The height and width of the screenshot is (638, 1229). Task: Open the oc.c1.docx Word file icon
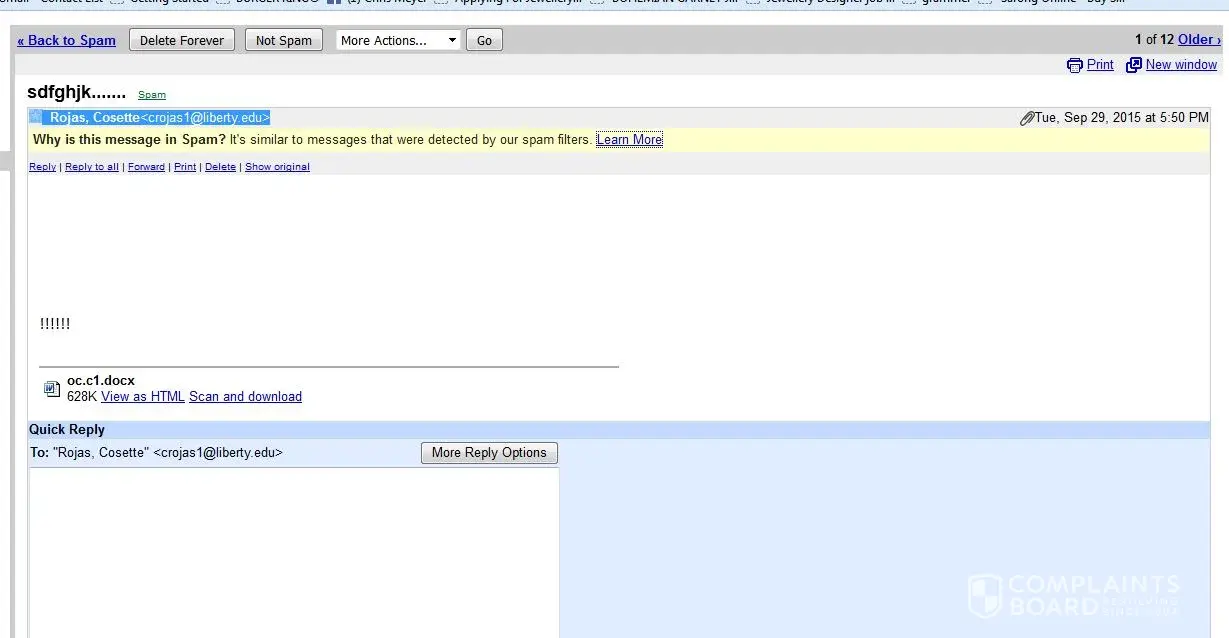click(52, 389)
